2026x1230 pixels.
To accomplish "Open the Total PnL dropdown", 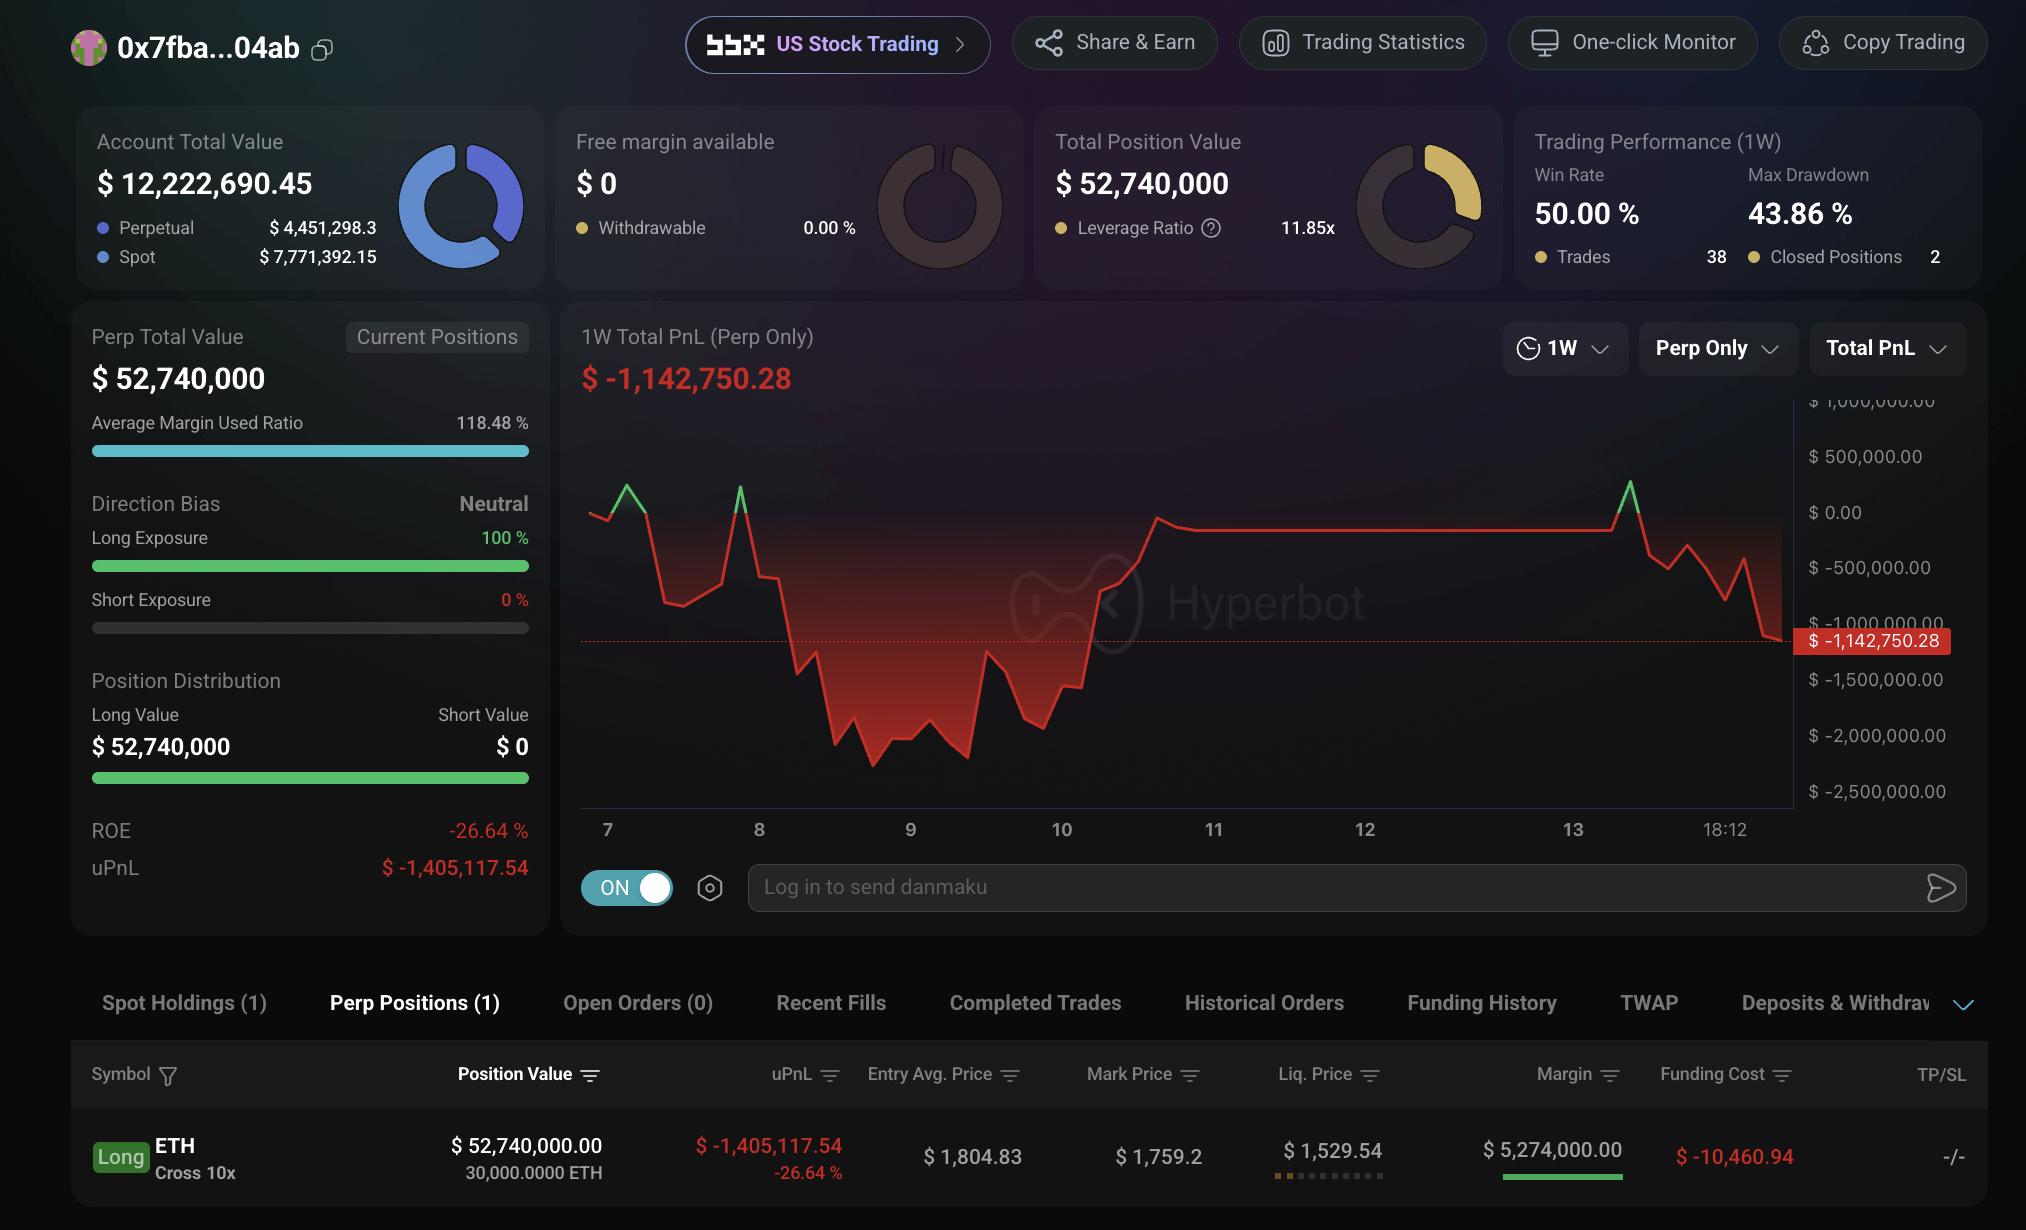I will point(1888,348).
